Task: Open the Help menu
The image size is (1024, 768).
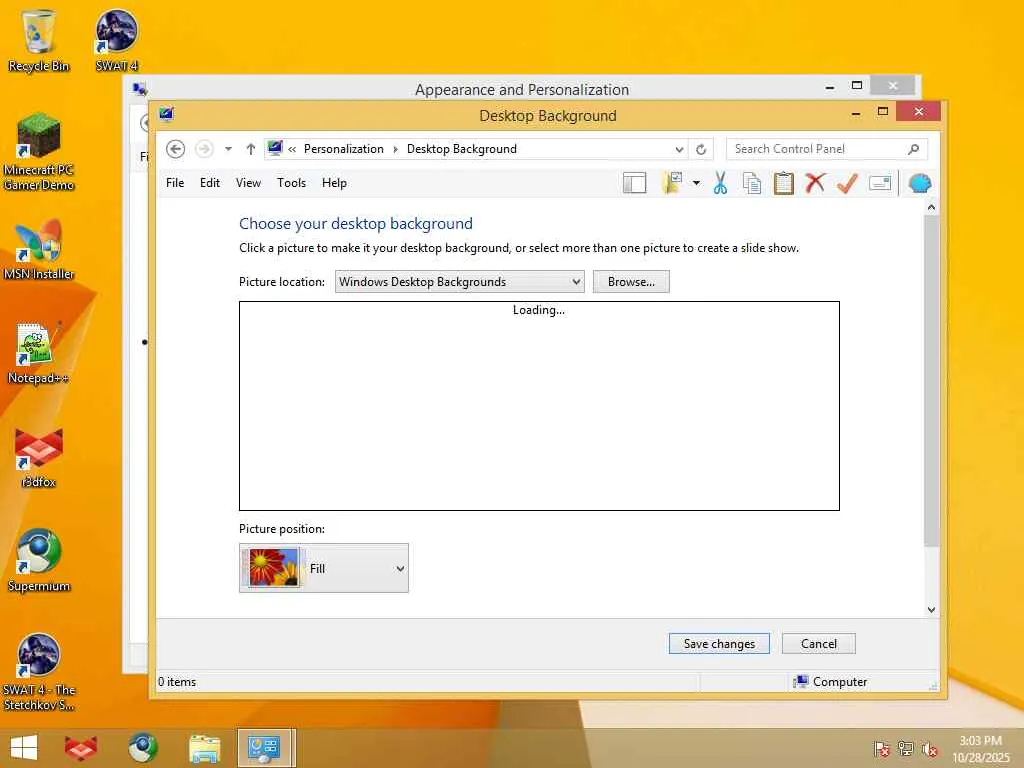Action: pos(334,183)
